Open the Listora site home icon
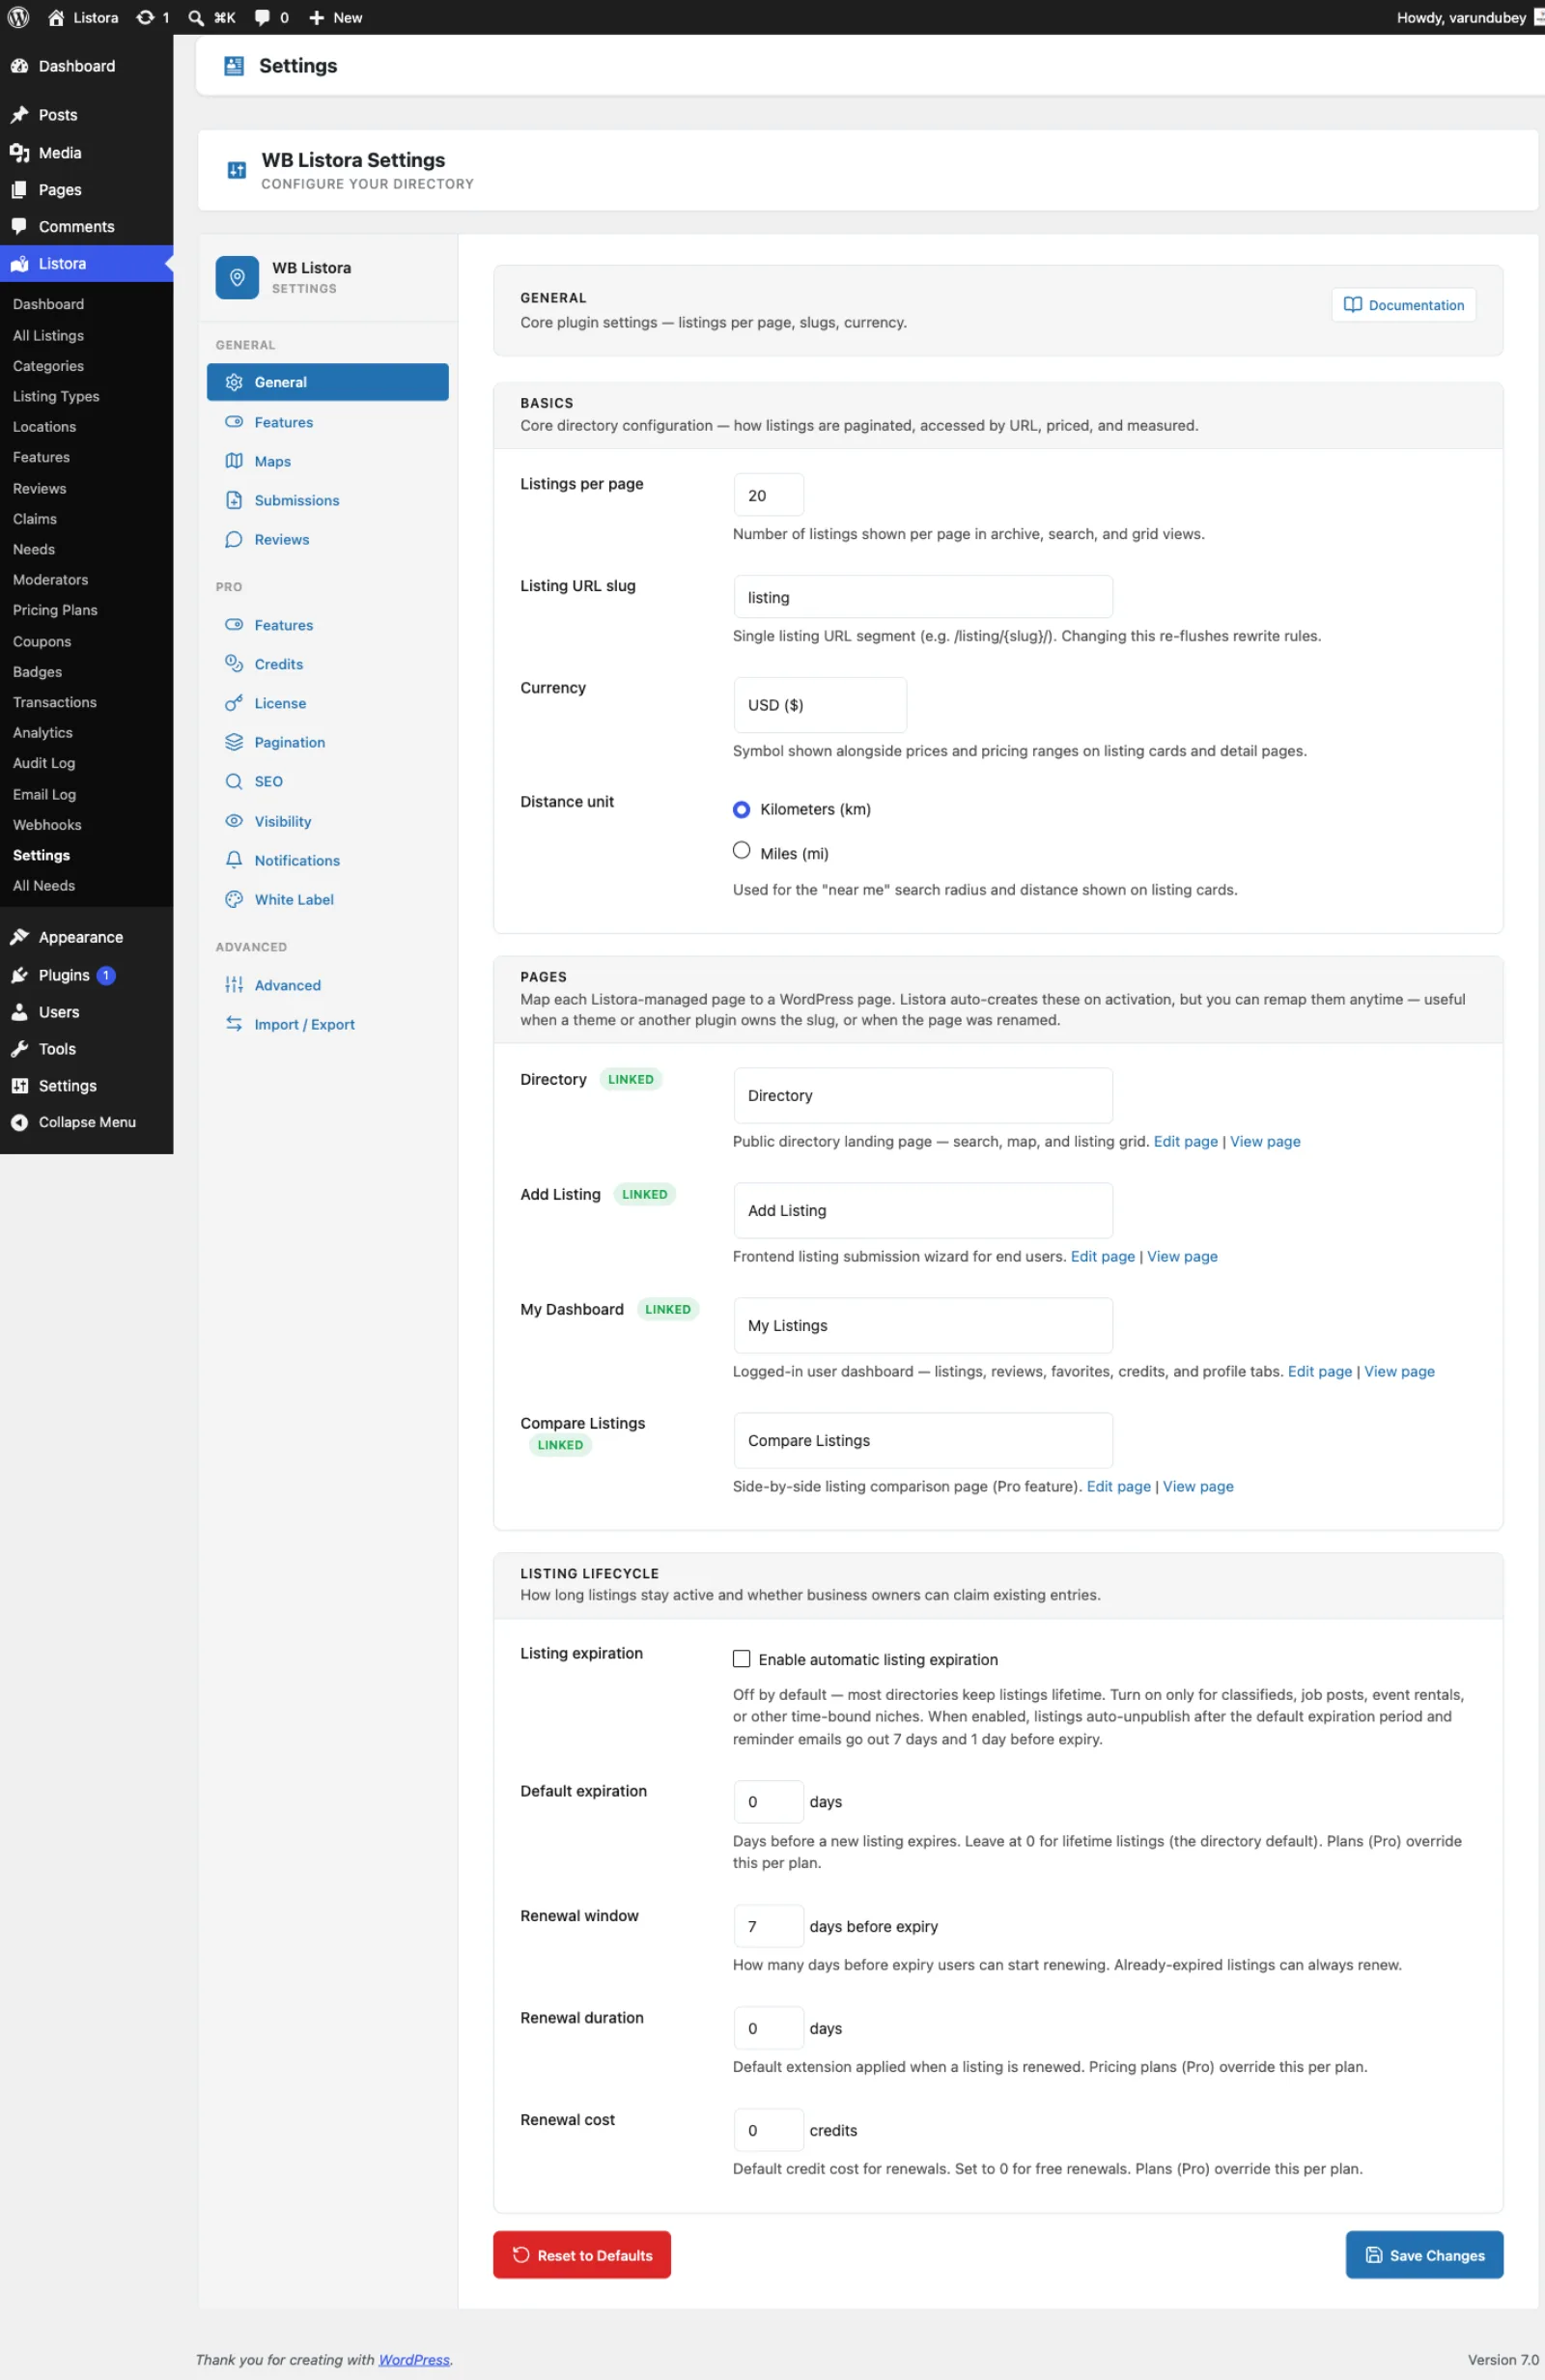 [56, 17]
